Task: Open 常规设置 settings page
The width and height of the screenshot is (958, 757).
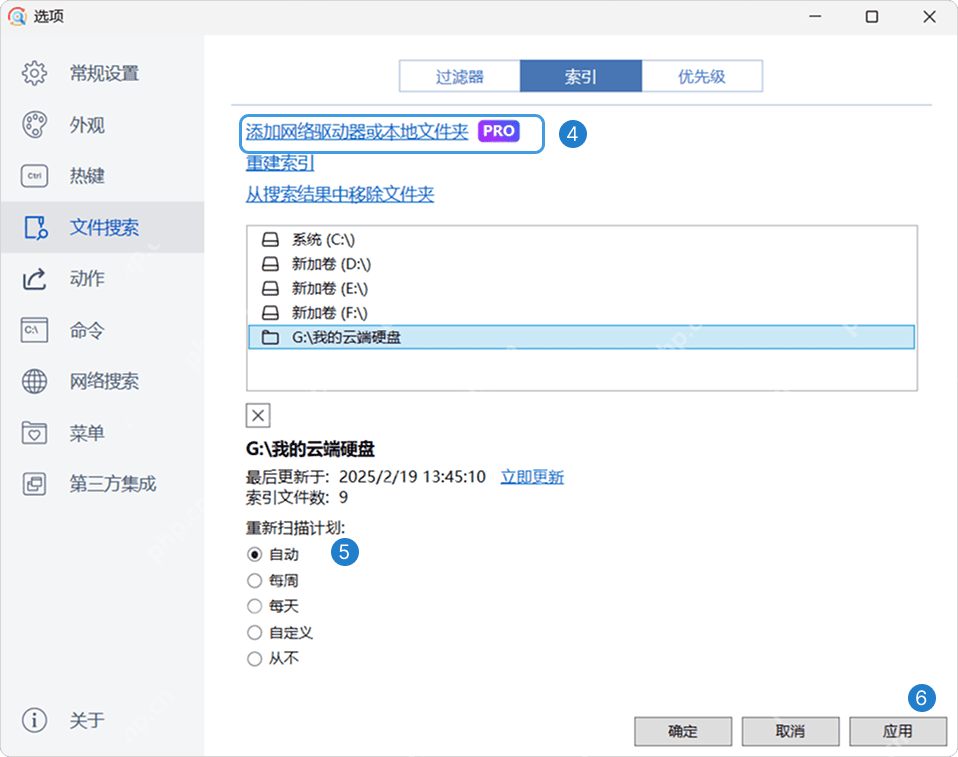Action: click(x=102, y=73)
